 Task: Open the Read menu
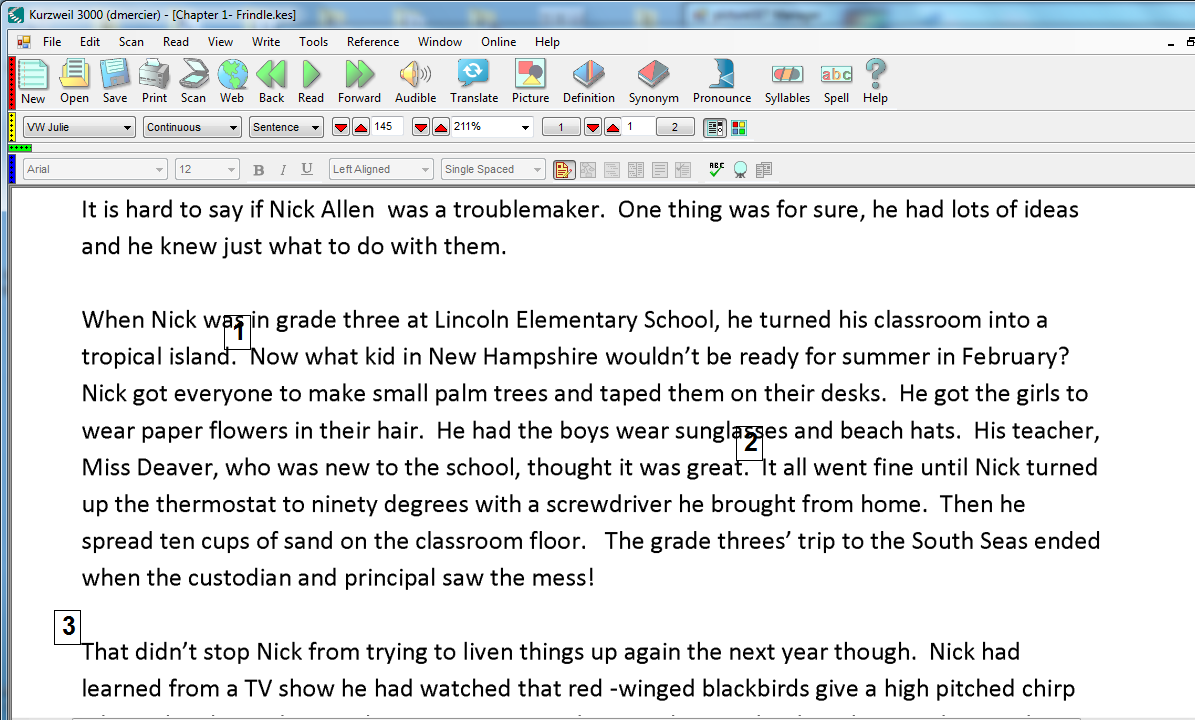[x=175, y=42]
